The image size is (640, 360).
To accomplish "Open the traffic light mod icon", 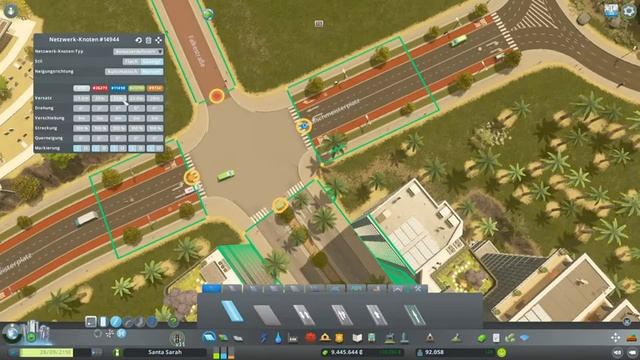I will point(177,338).
